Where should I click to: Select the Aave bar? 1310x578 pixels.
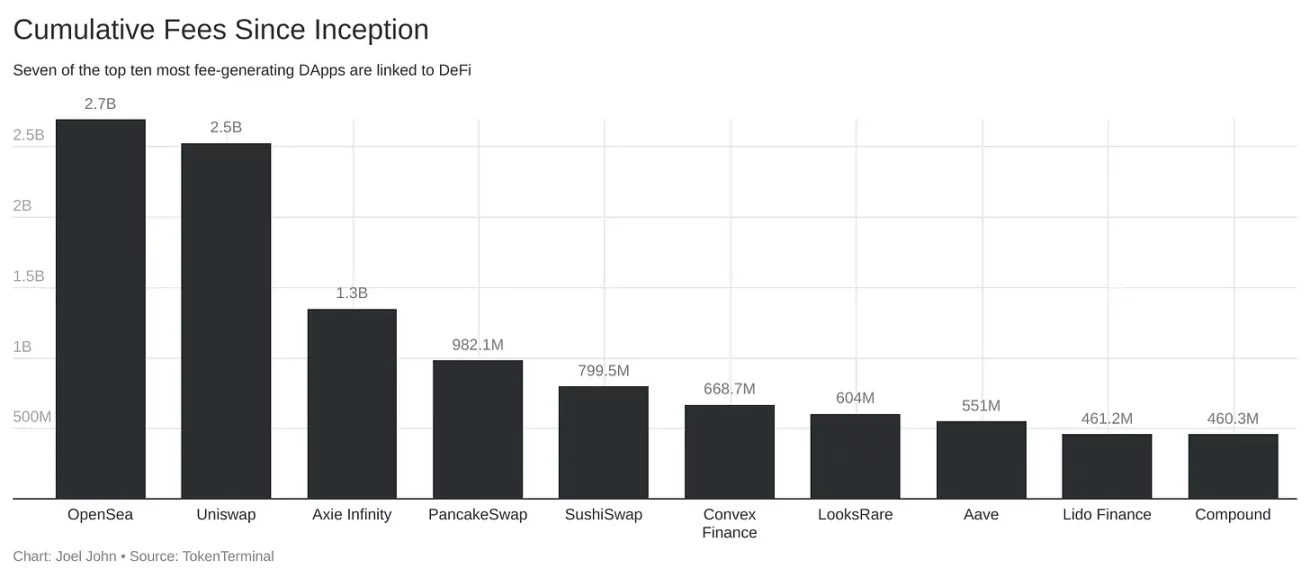click(981, 460)
